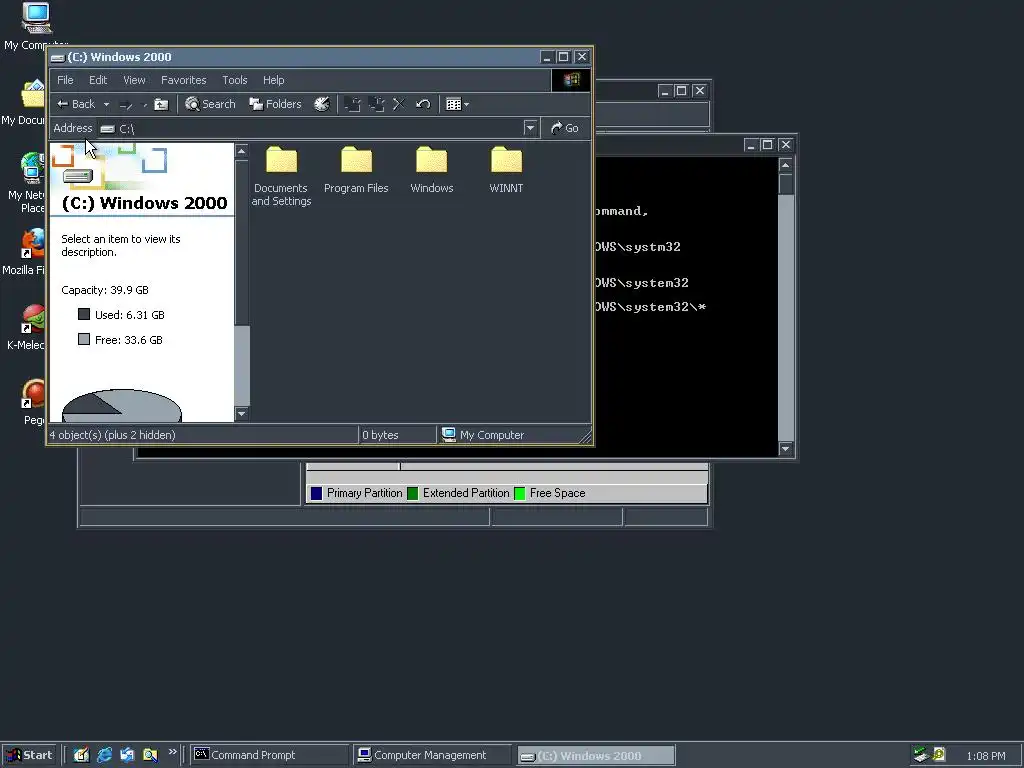The height and width of the screenshot is (768, 1024).
Task: Open the History toolbar icon
Action: click(x=321, y=104)
